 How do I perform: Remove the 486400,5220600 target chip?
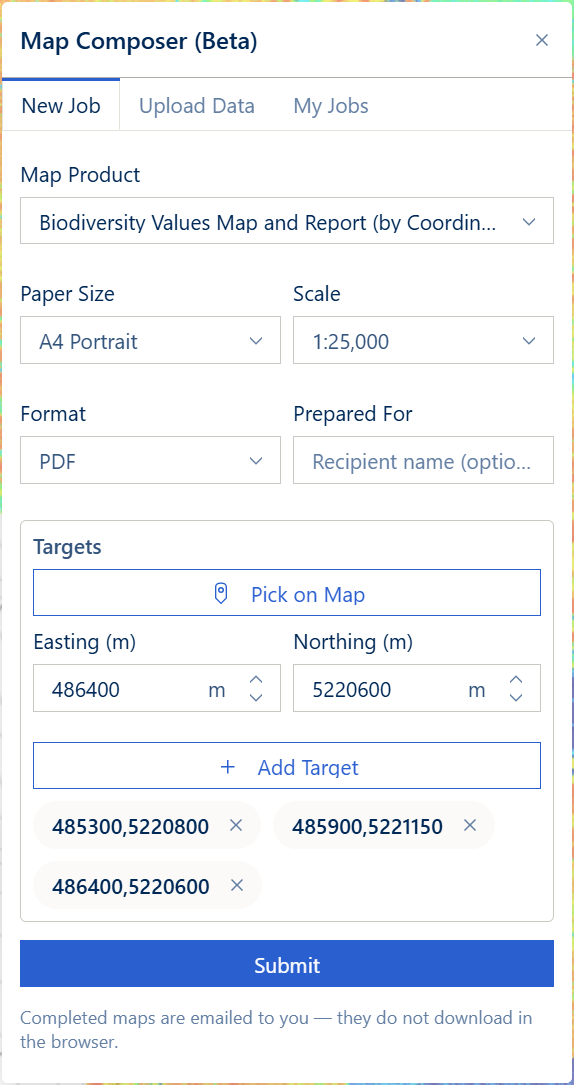click(237, 885)
